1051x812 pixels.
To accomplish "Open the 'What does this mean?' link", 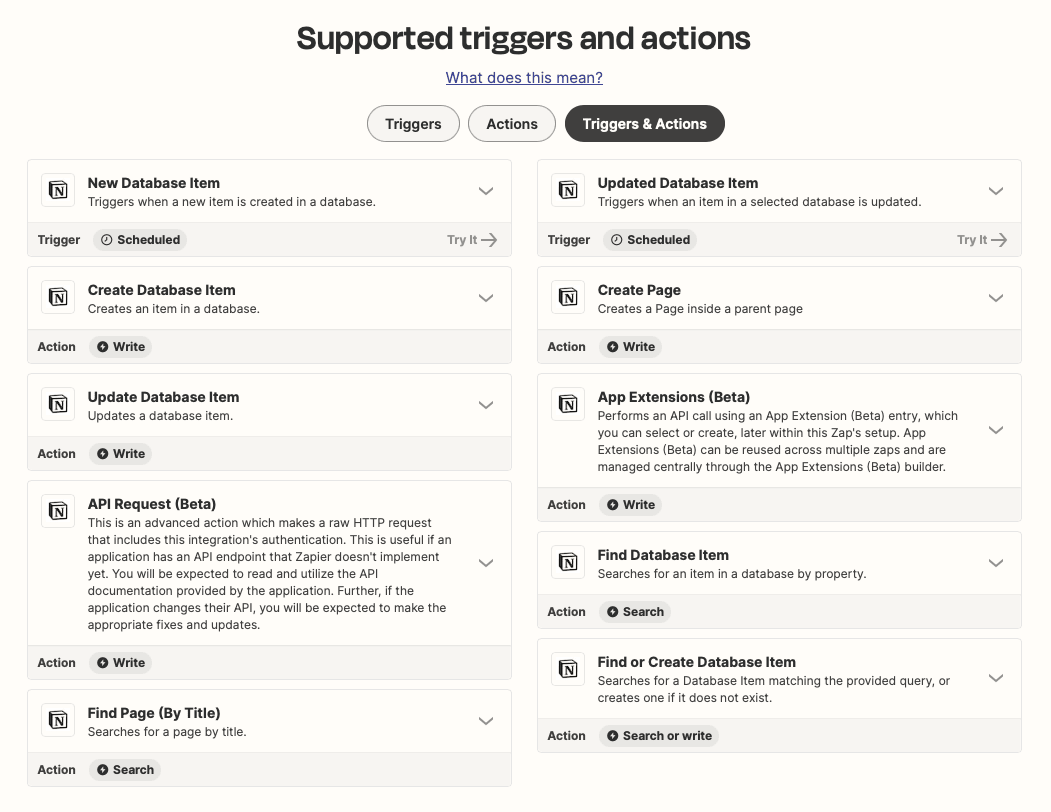I will pos(524,78).
